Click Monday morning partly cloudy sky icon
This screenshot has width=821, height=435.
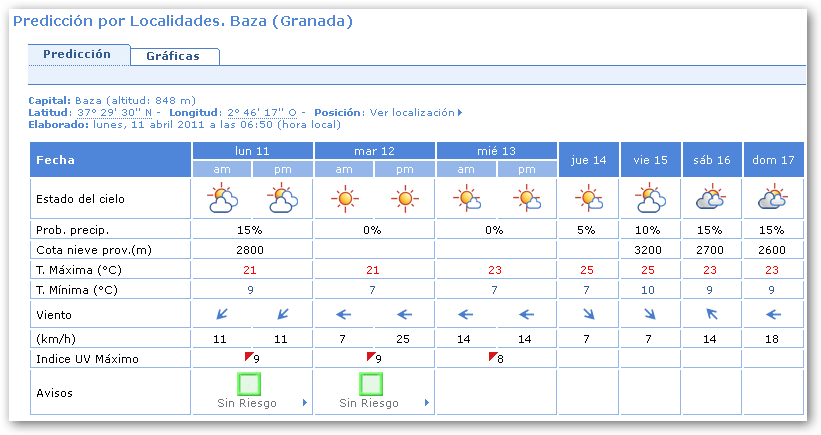[x=222, y=199]
